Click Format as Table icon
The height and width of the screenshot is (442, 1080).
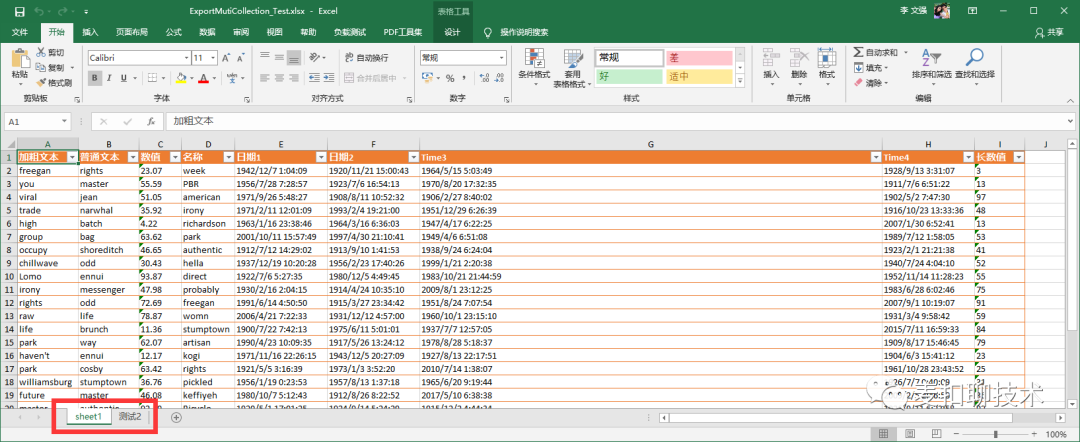click(x=573, y=59)
